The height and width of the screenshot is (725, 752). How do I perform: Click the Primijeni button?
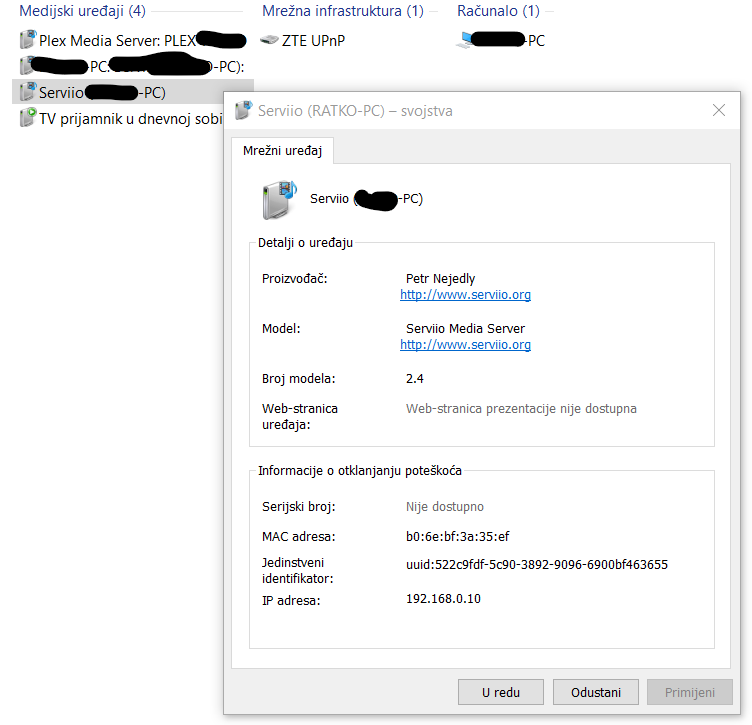pyautogui.click(x=690, y=692)
